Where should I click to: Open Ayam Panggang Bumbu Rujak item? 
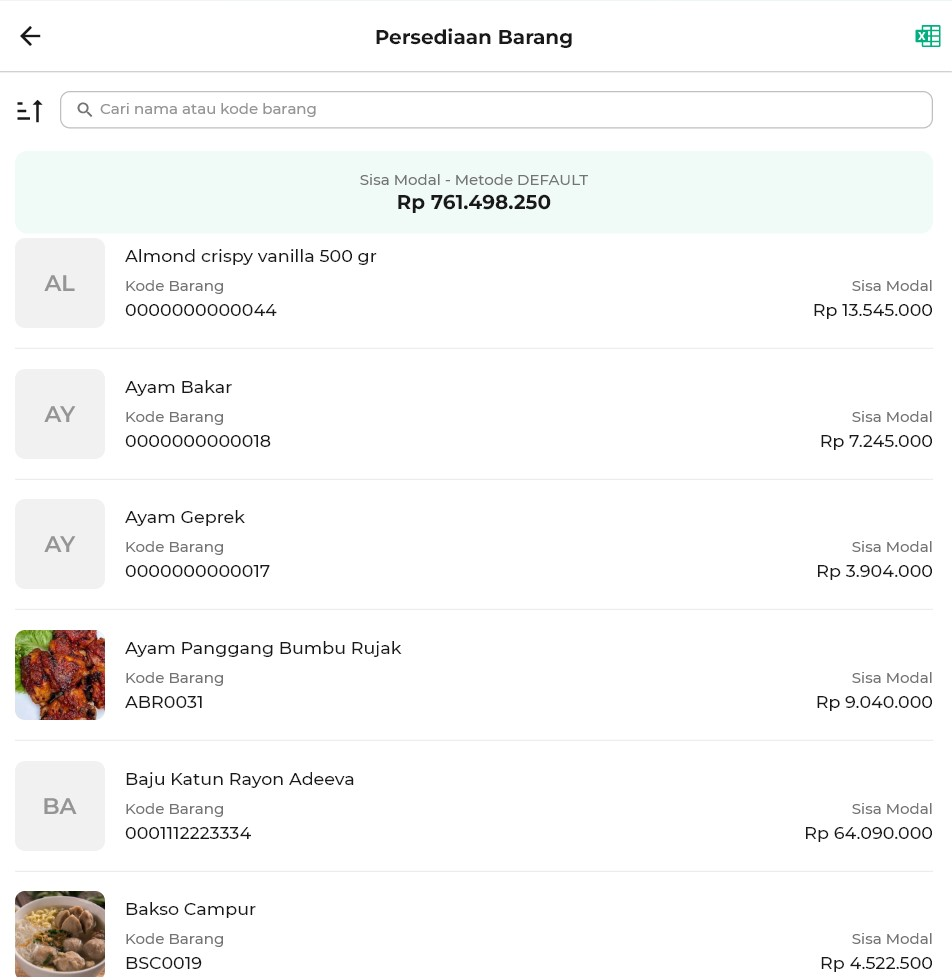click(263, 648)
